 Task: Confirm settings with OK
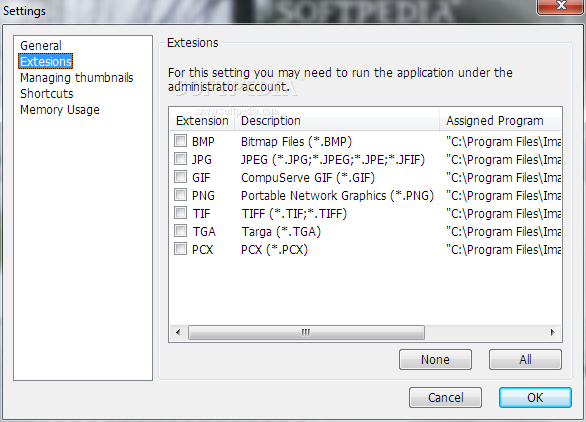pyautogui.click(x=535, y=397)
